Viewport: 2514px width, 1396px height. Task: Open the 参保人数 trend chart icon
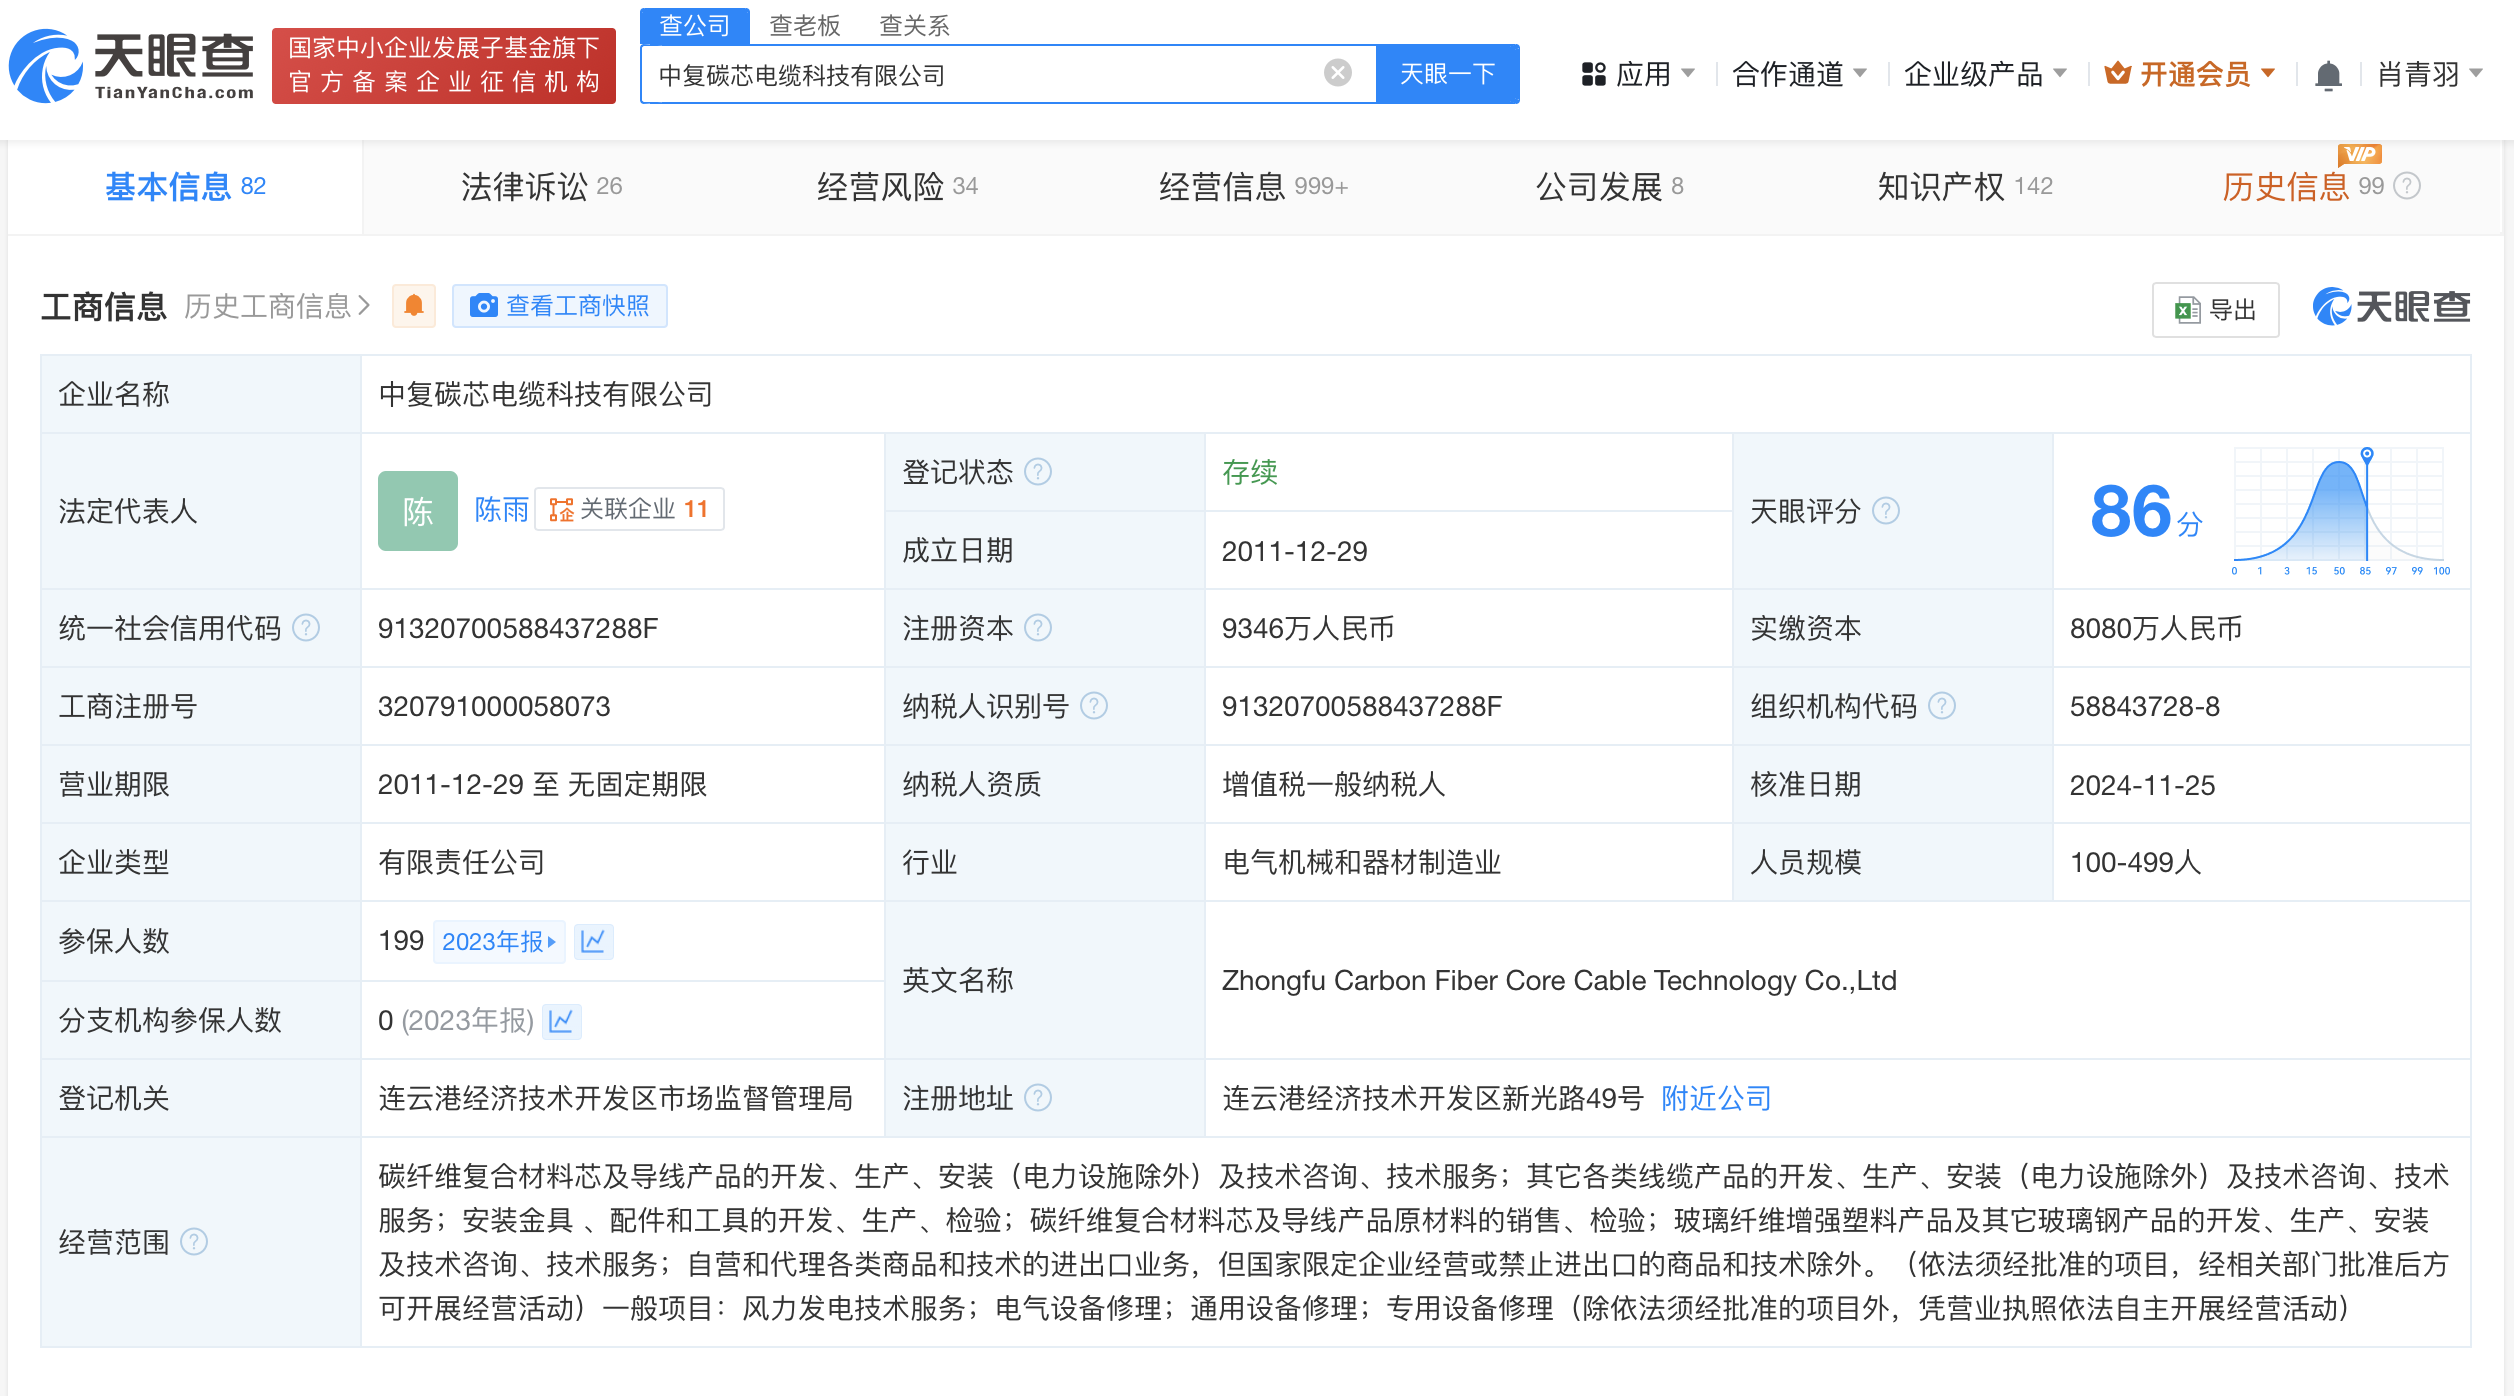tap(595, 940)
